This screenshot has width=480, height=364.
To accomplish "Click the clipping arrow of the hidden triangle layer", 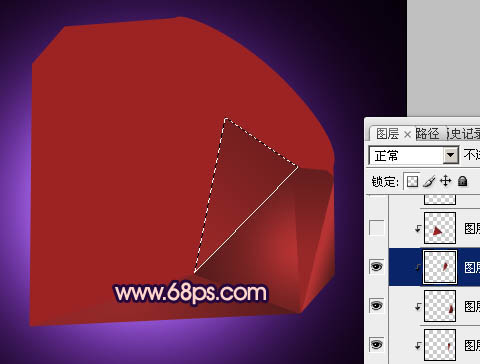I will (418, 229).
